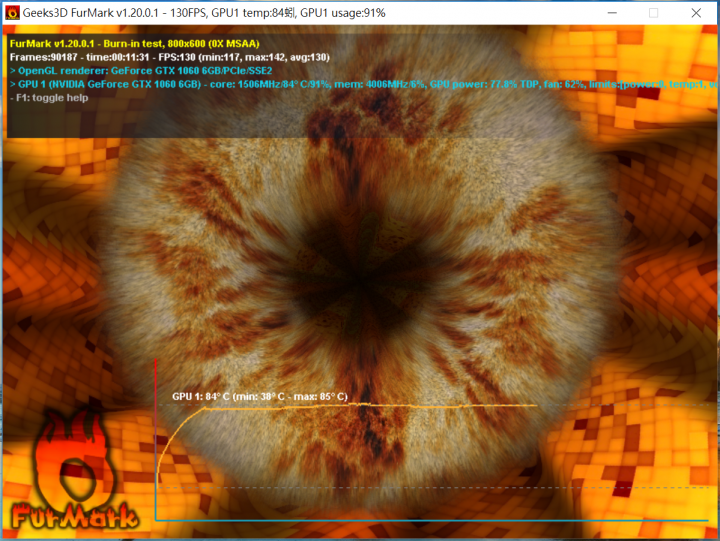Viewport: 720px width, 541px height.
Task: Click the 'GPU 1 (NVIDIA GeForce GTX 1060 6GB)' line
Action: click(363, 84)
